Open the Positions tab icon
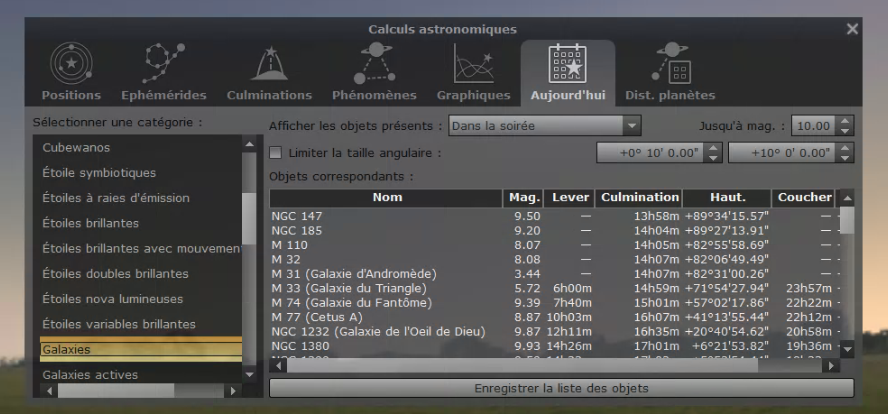This screenshot has width=888, height=414. pyautogui.click(x=71, y=63)
